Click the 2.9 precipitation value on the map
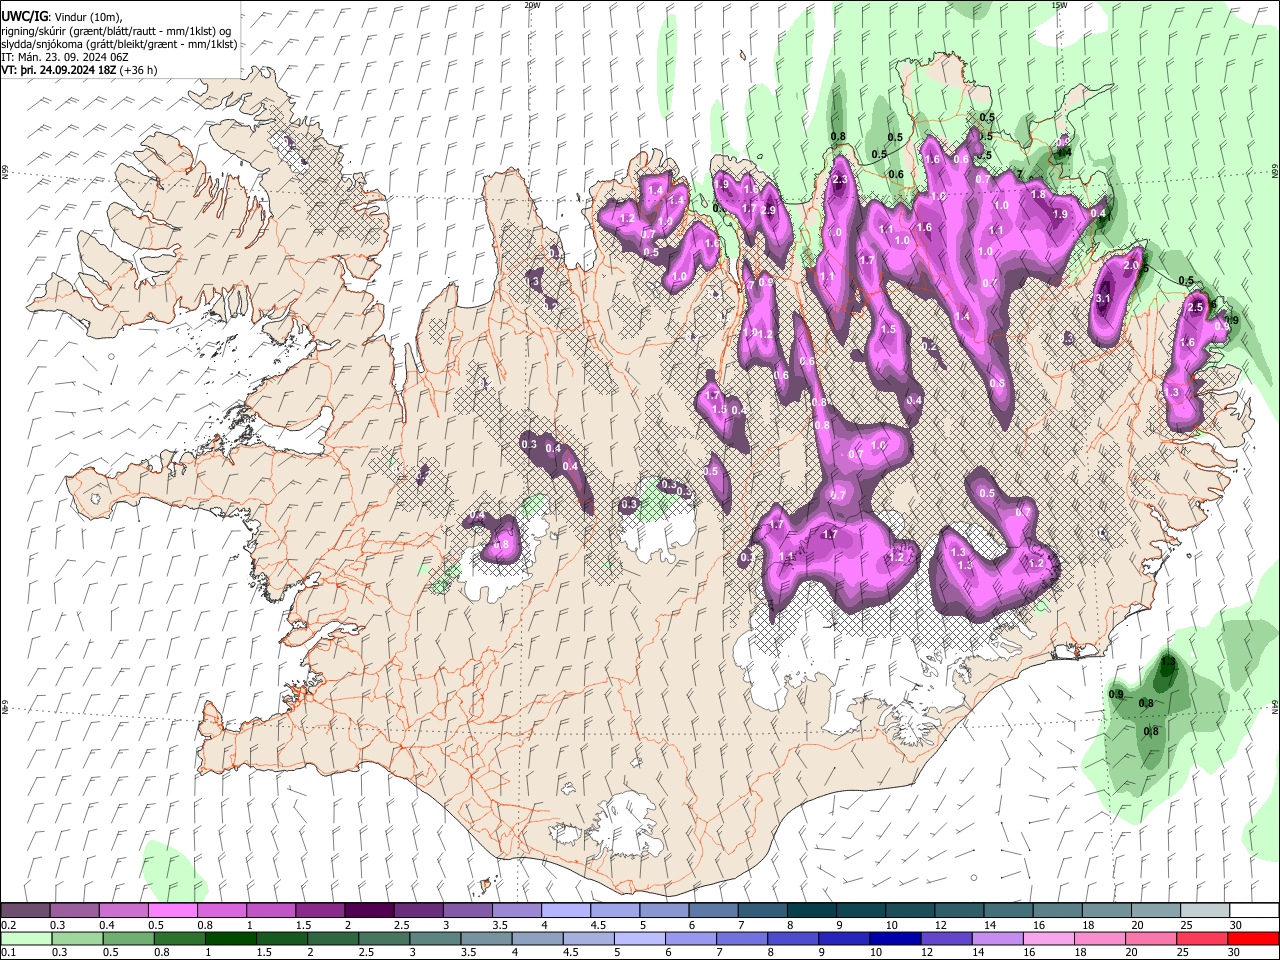 [768, 210]
